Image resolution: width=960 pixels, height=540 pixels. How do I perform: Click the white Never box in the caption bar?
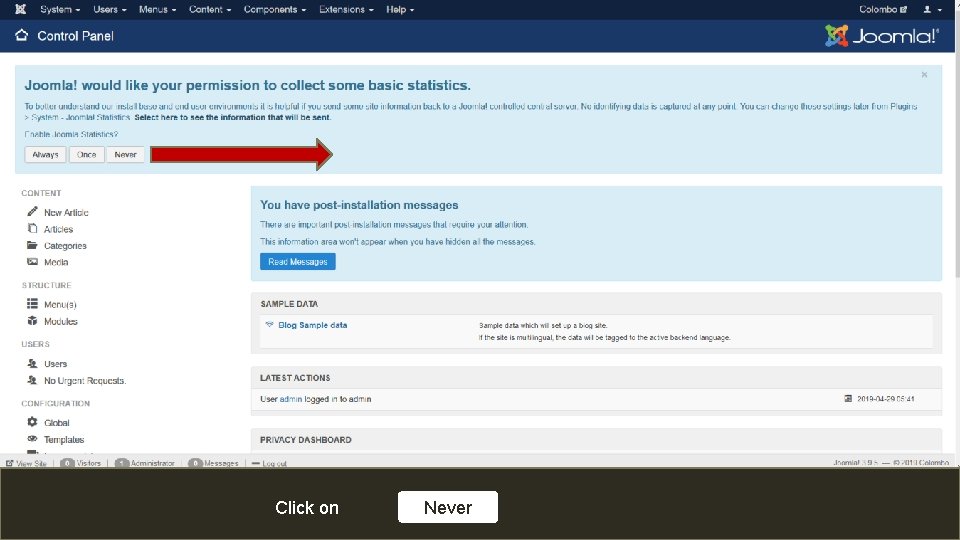448,507
